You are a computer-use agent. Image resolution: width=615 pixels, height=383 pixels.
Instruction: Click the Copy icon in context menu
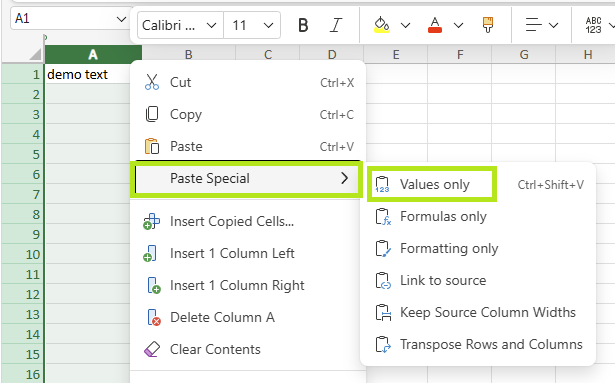coord(152,114)
